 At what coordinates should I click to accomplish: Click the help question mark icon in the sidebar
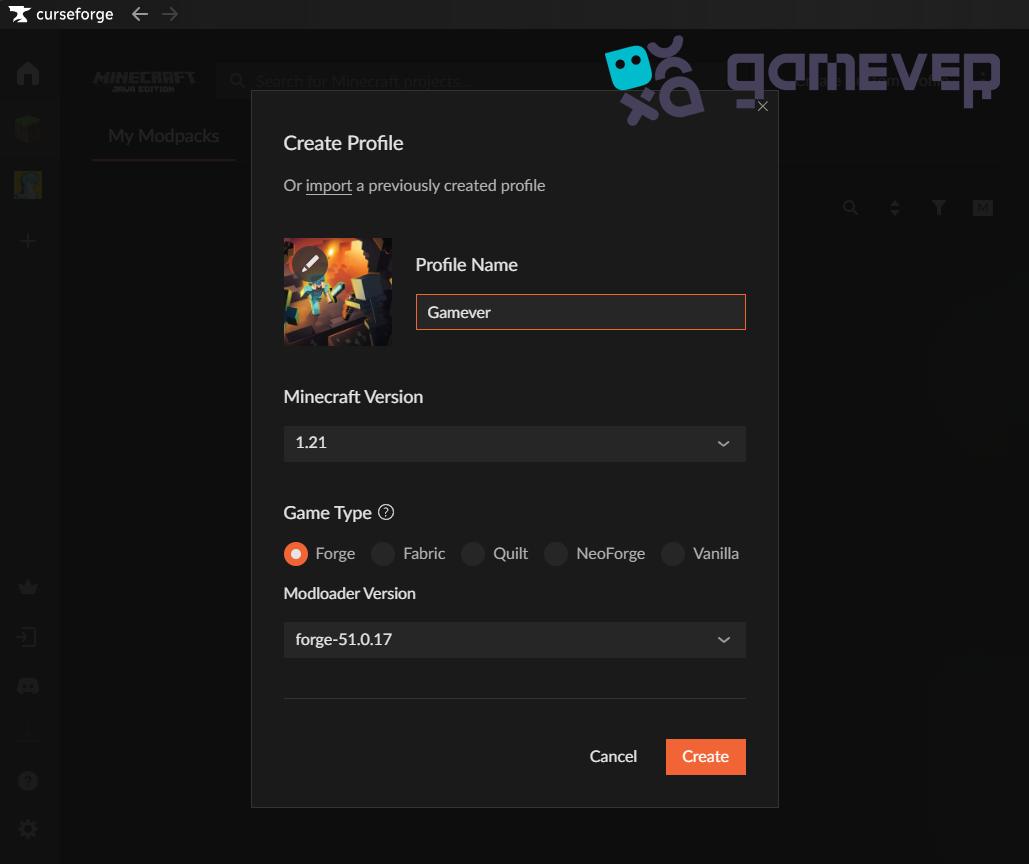point(27,780)
